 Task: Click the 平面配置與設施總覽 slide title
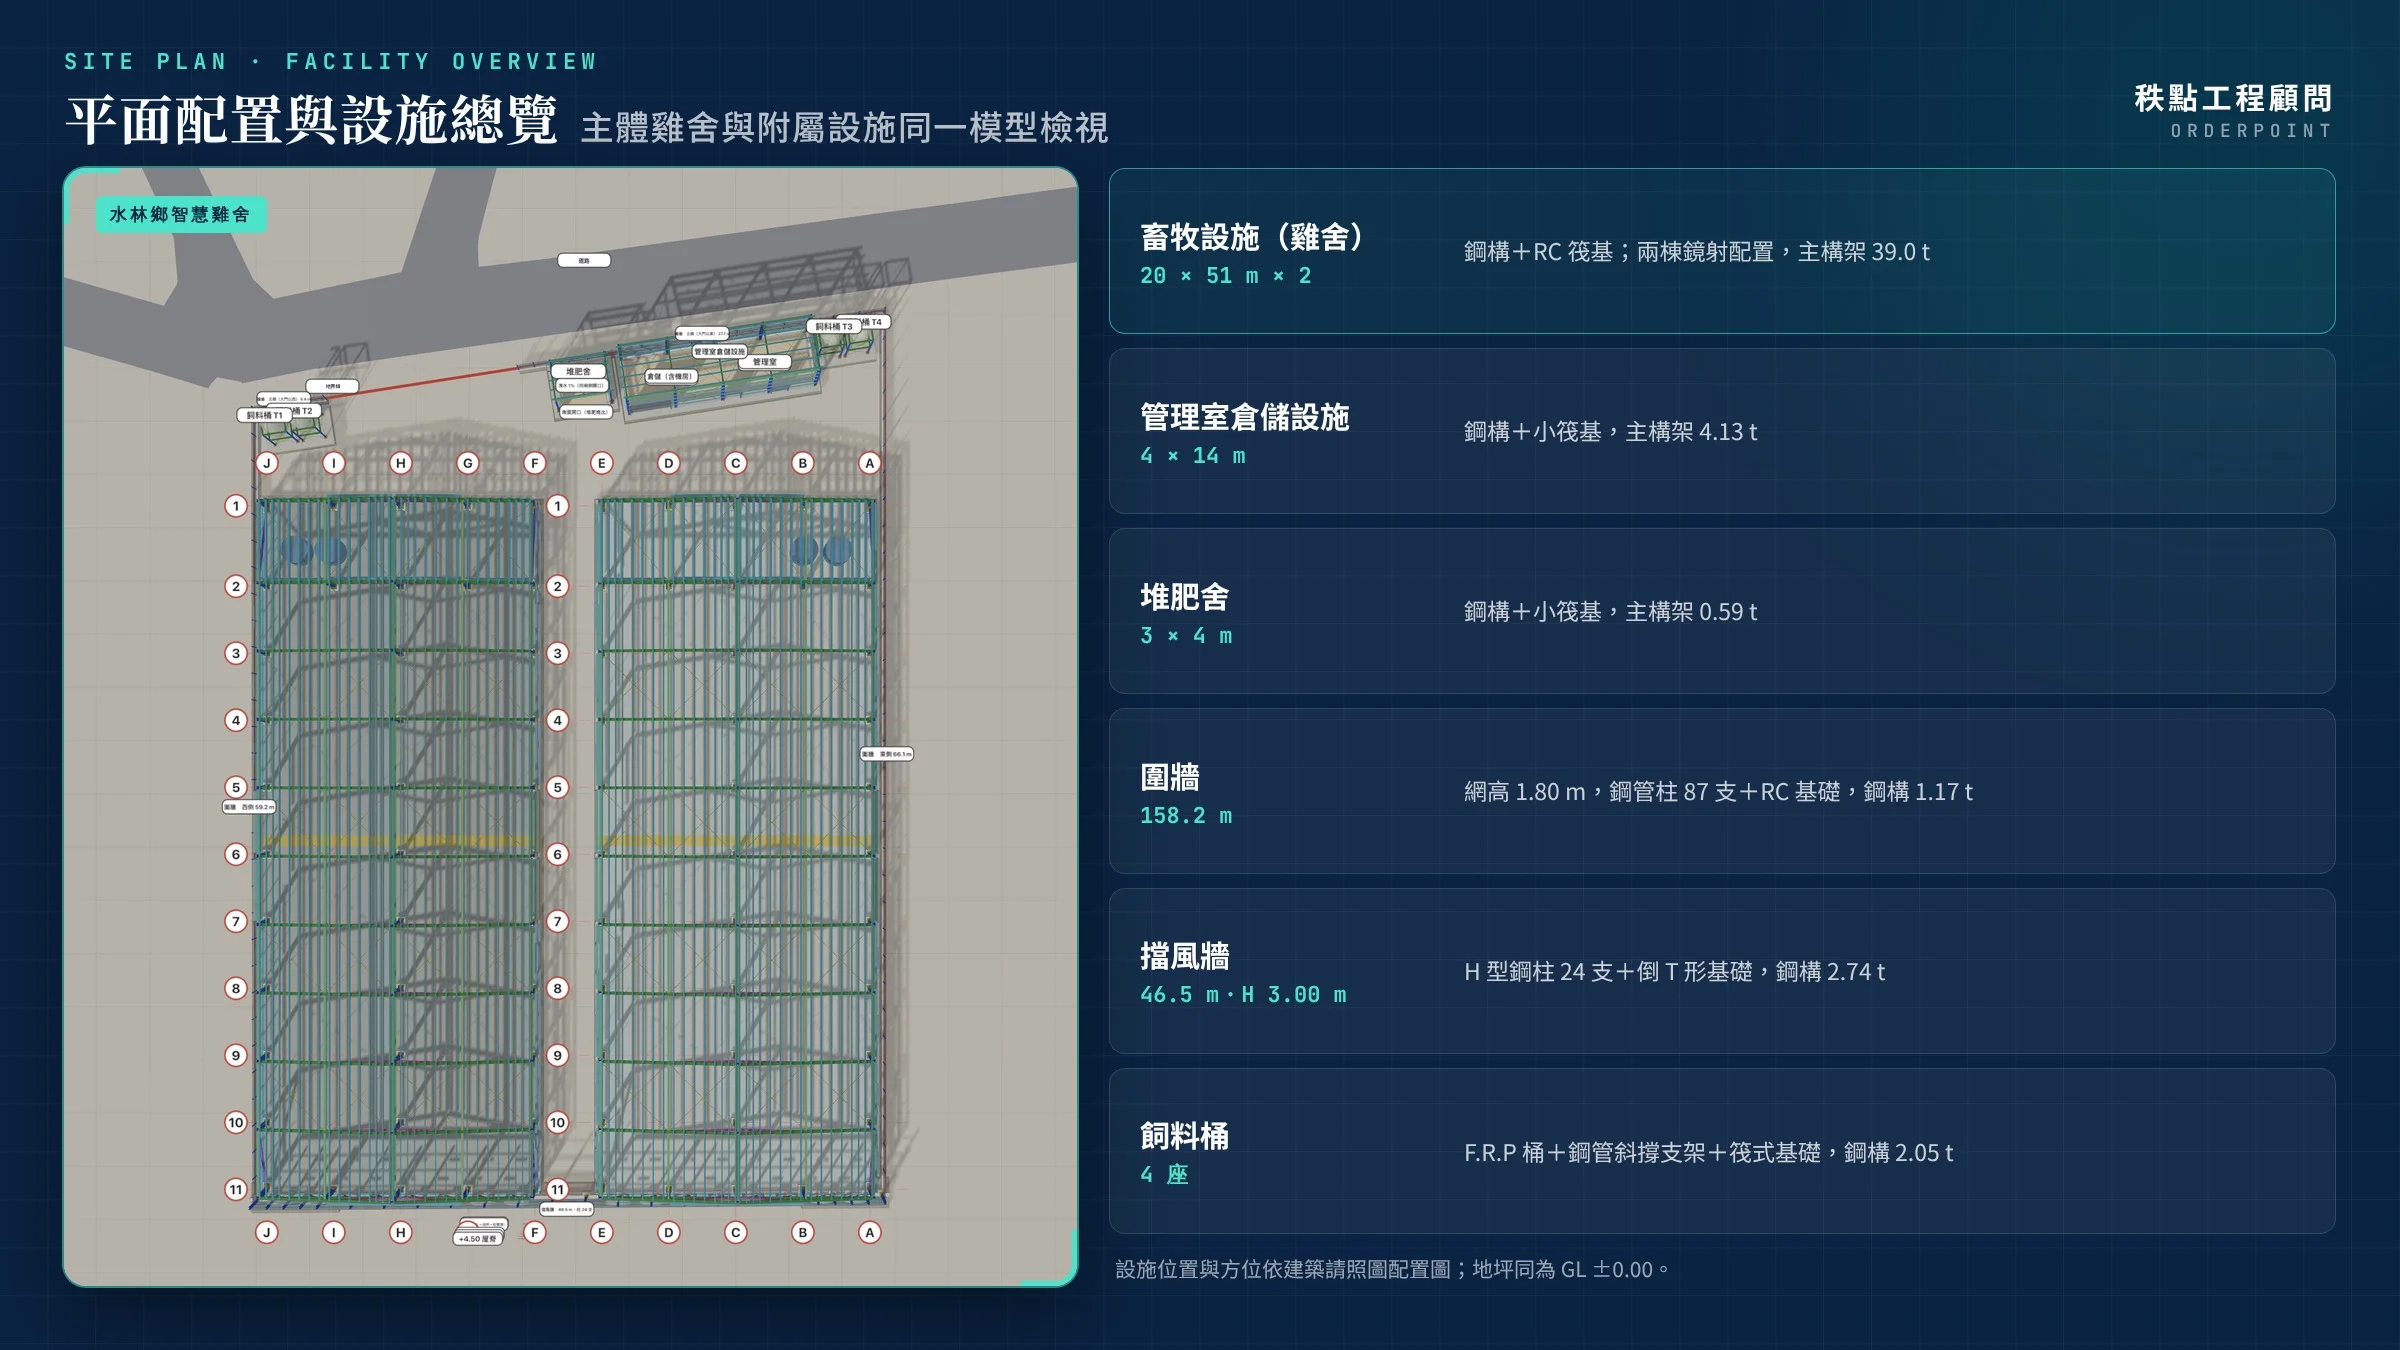(x=311, y=122)
